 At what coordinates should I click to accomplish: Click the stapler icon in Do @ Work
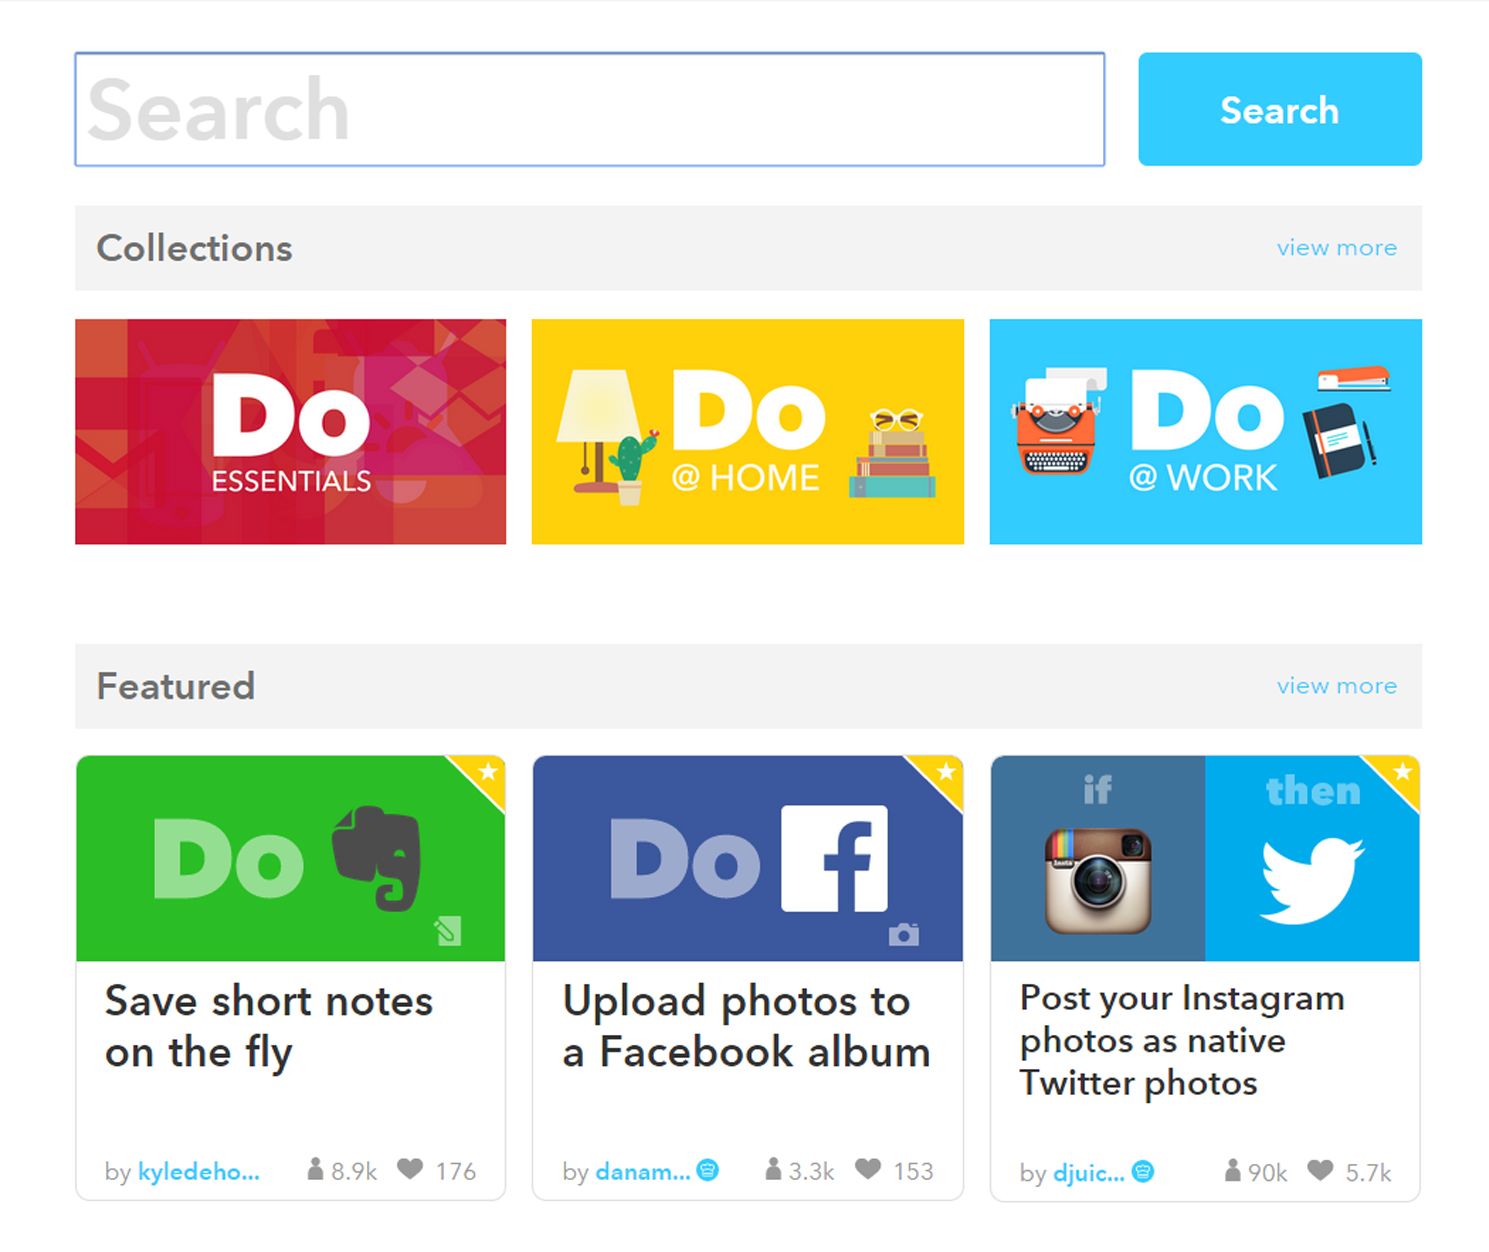point(1353,378)
